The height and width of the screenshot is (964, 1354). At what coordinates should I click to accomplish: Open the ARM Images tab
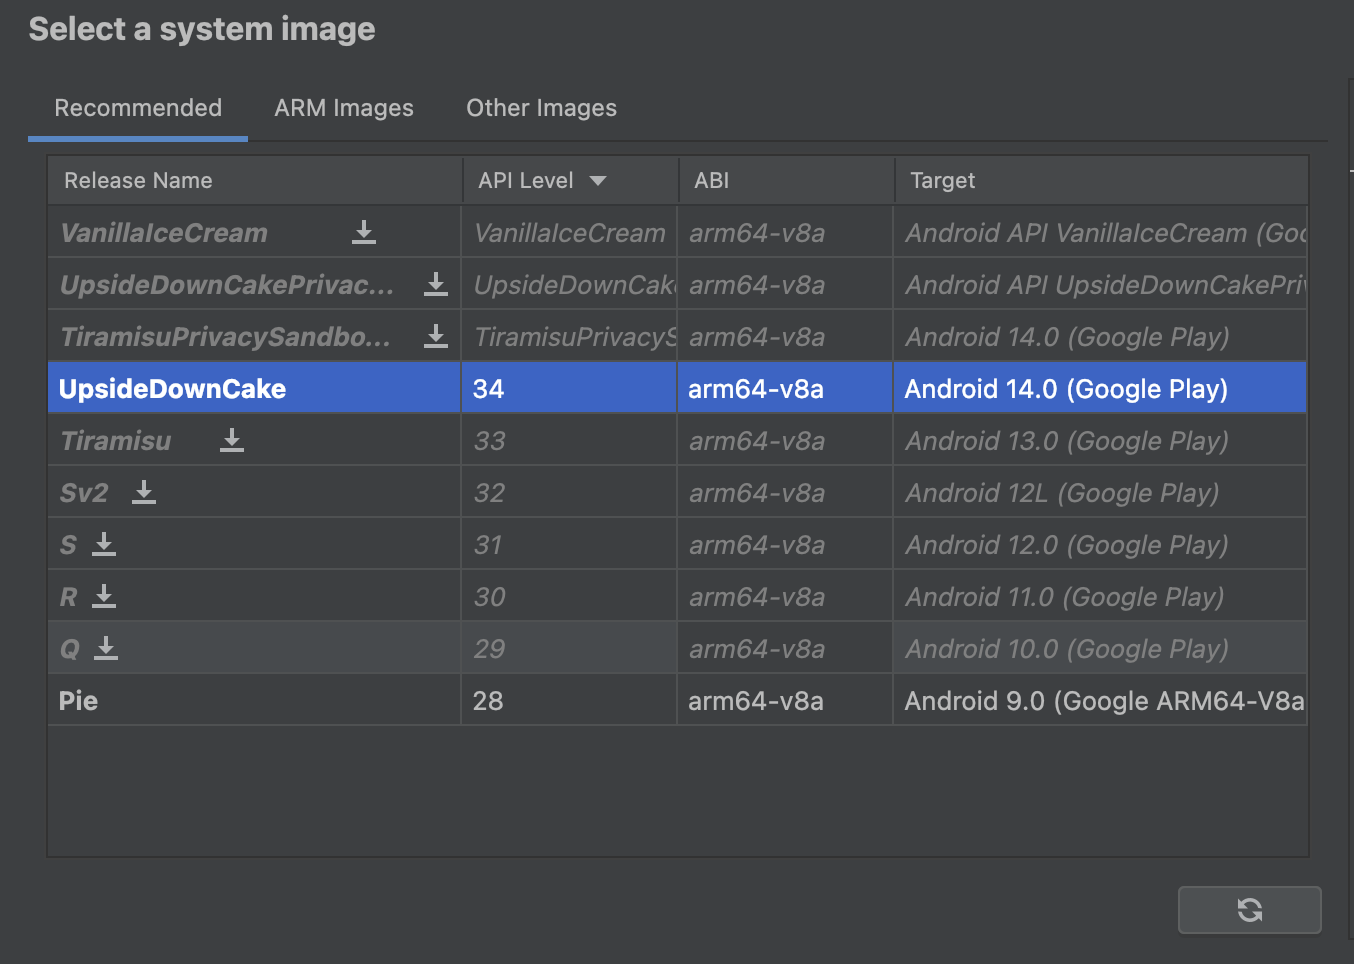[344, 108]
